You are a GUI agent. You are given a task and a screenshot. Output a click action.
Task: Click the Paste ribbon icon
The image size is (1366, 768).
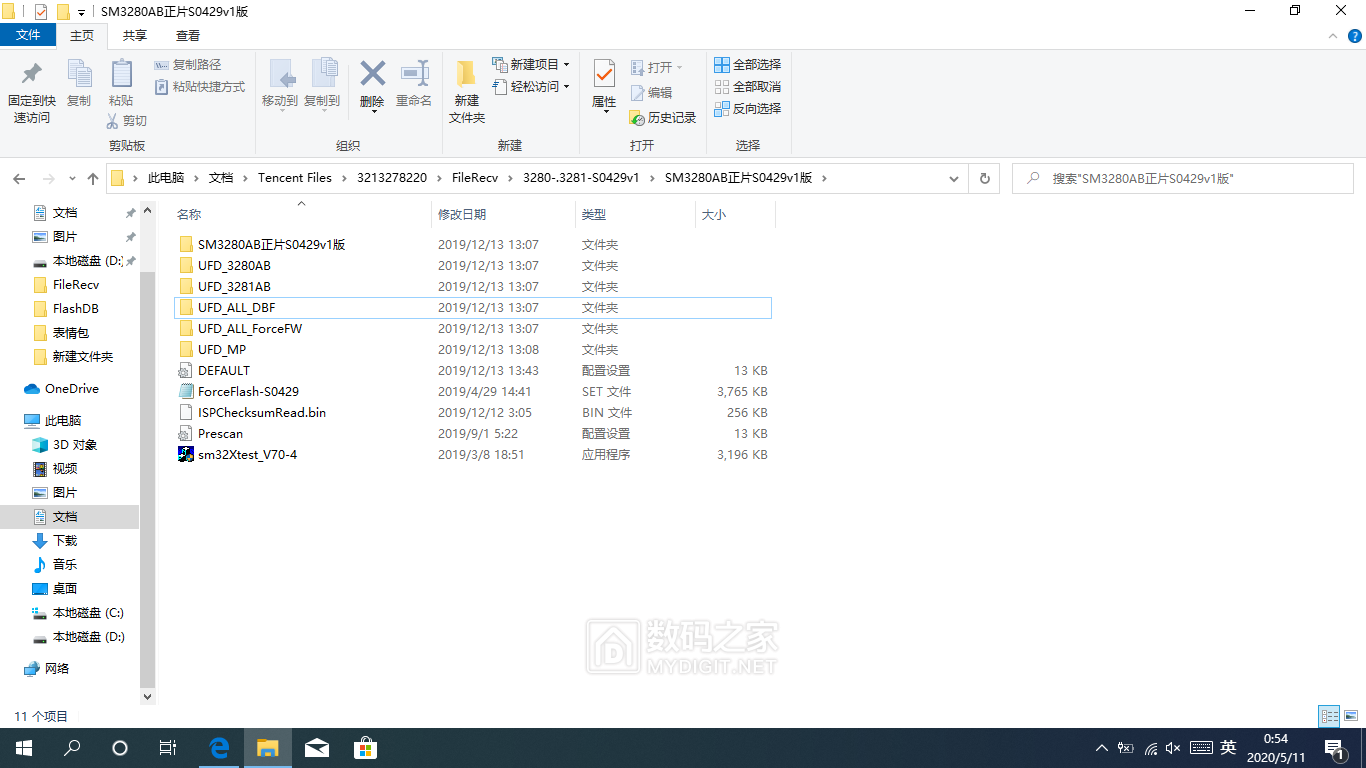pos(121,84)
